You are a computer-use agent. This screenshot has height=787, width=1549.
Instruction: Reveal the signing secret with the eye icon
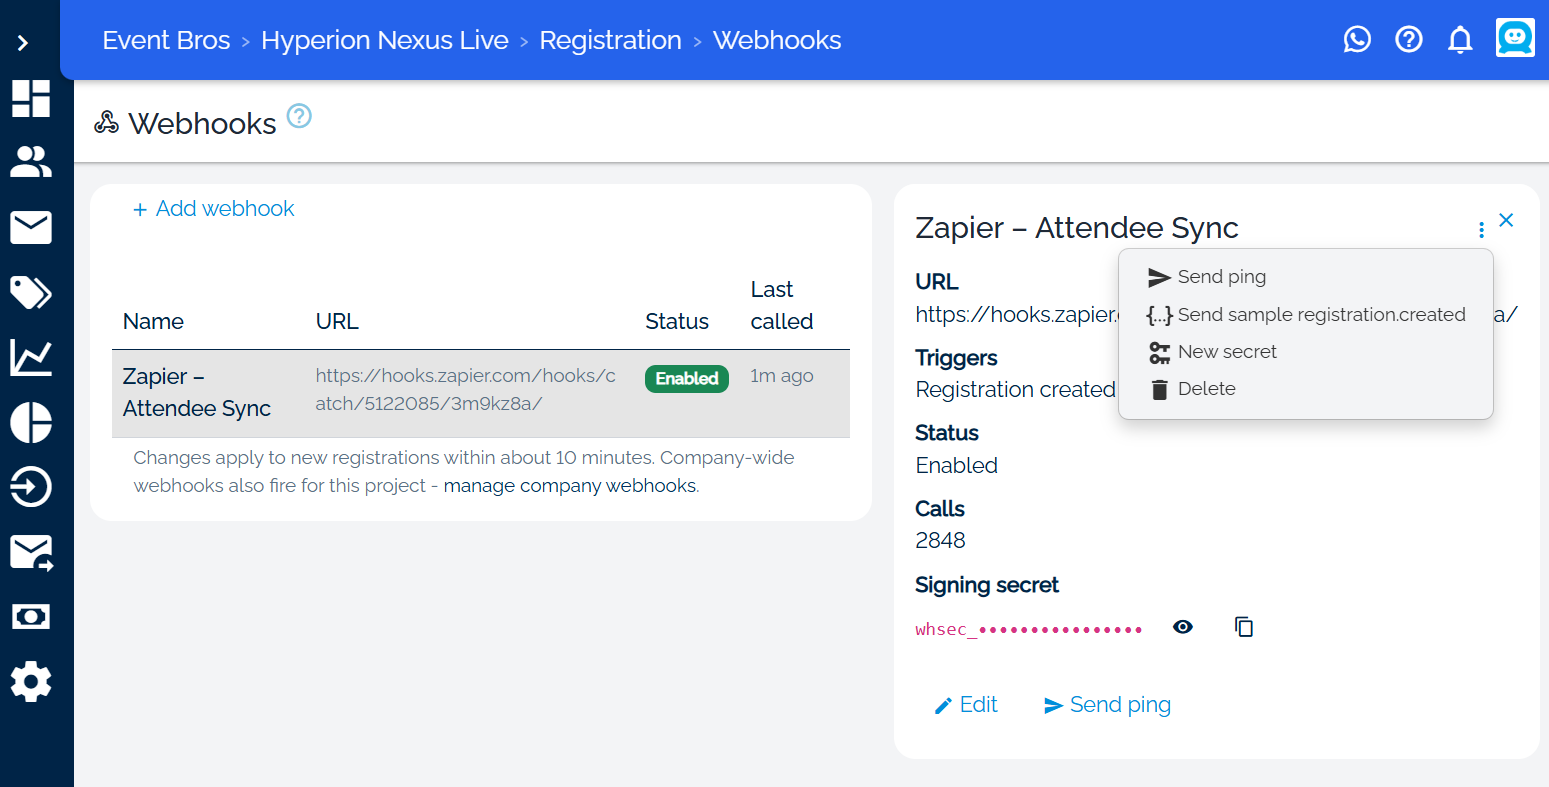pos(1183,627)
